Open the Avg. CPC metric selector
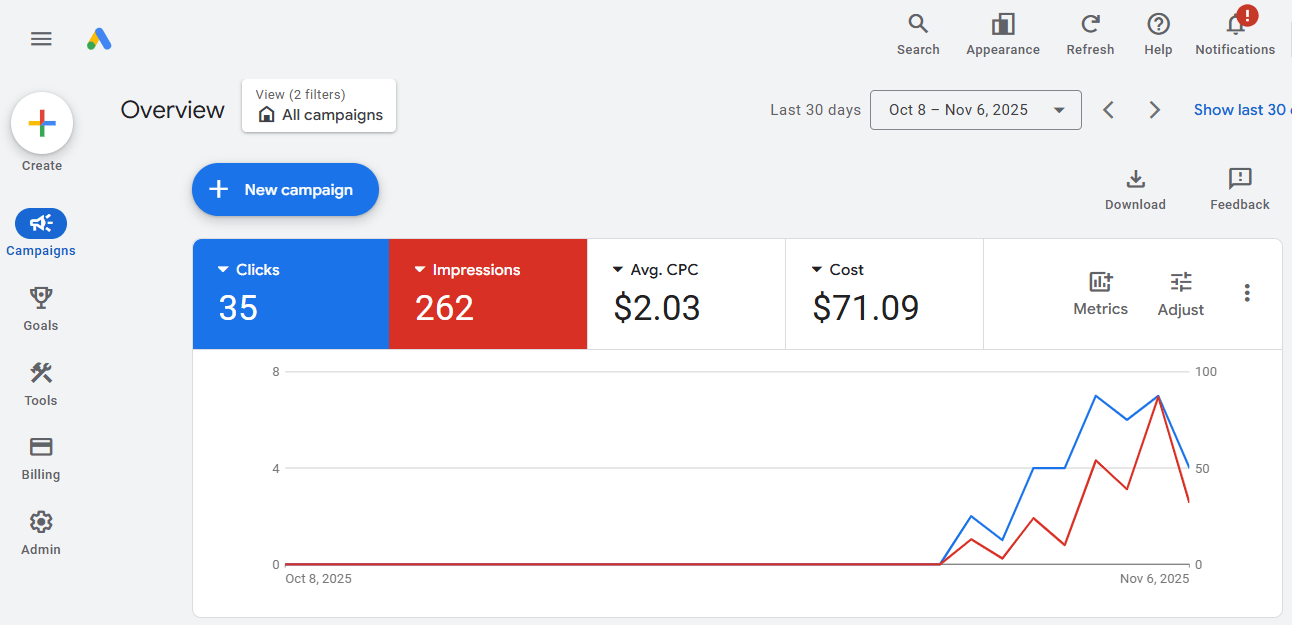This screenshot has width=1292, height=625. pyautogui.click(x=618, y=270)
